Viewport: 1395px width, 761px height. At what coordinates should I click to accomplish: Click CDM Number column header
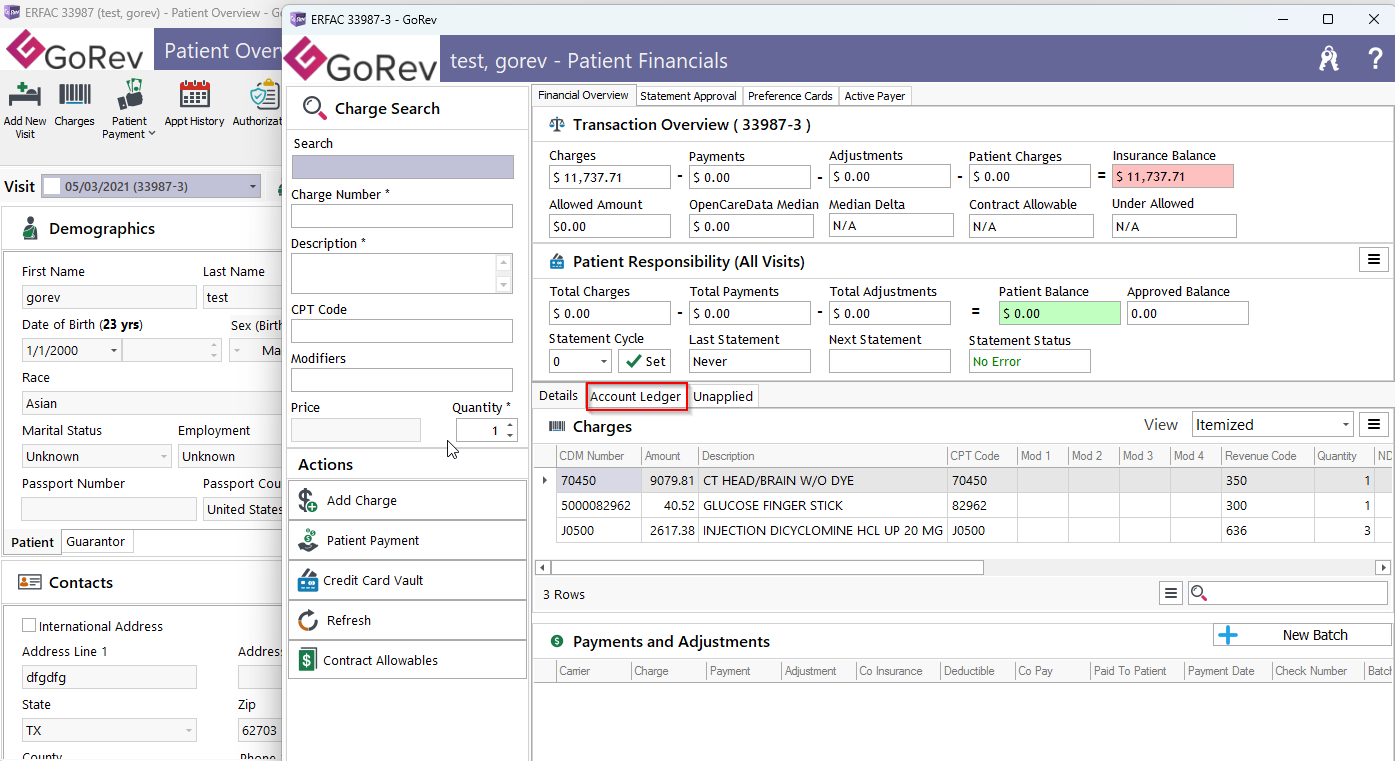(x=597, y=456)
